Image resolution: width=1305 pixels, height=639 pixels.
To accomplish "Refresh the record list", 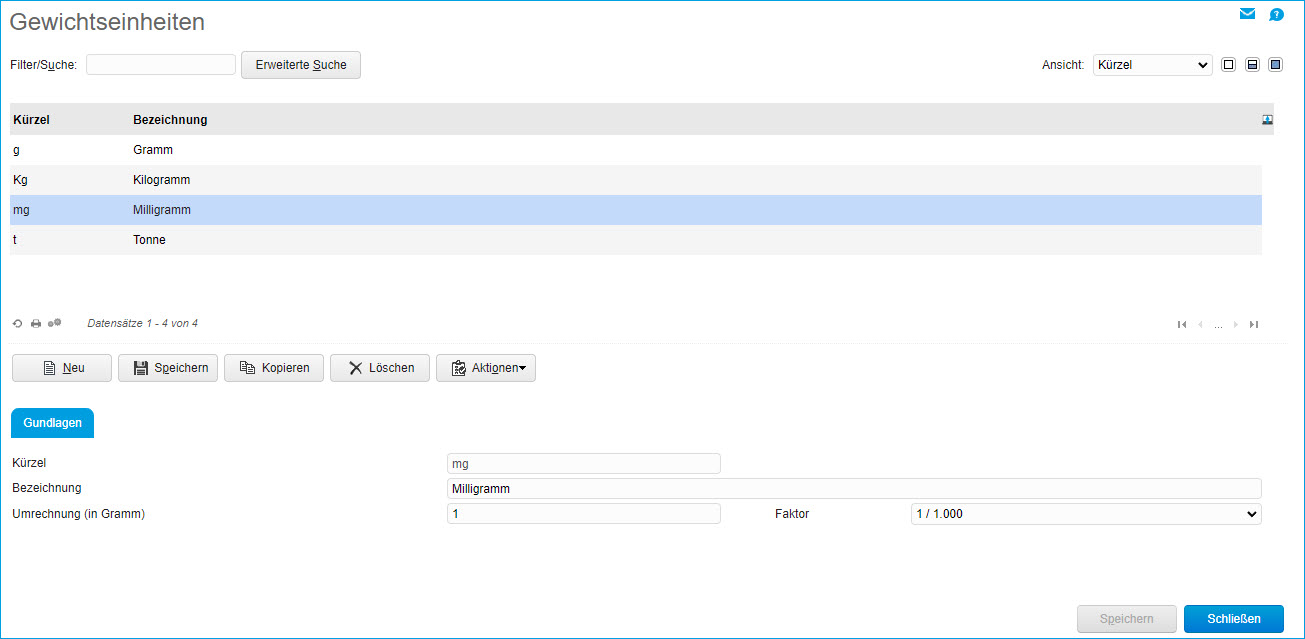I will 17,324.
